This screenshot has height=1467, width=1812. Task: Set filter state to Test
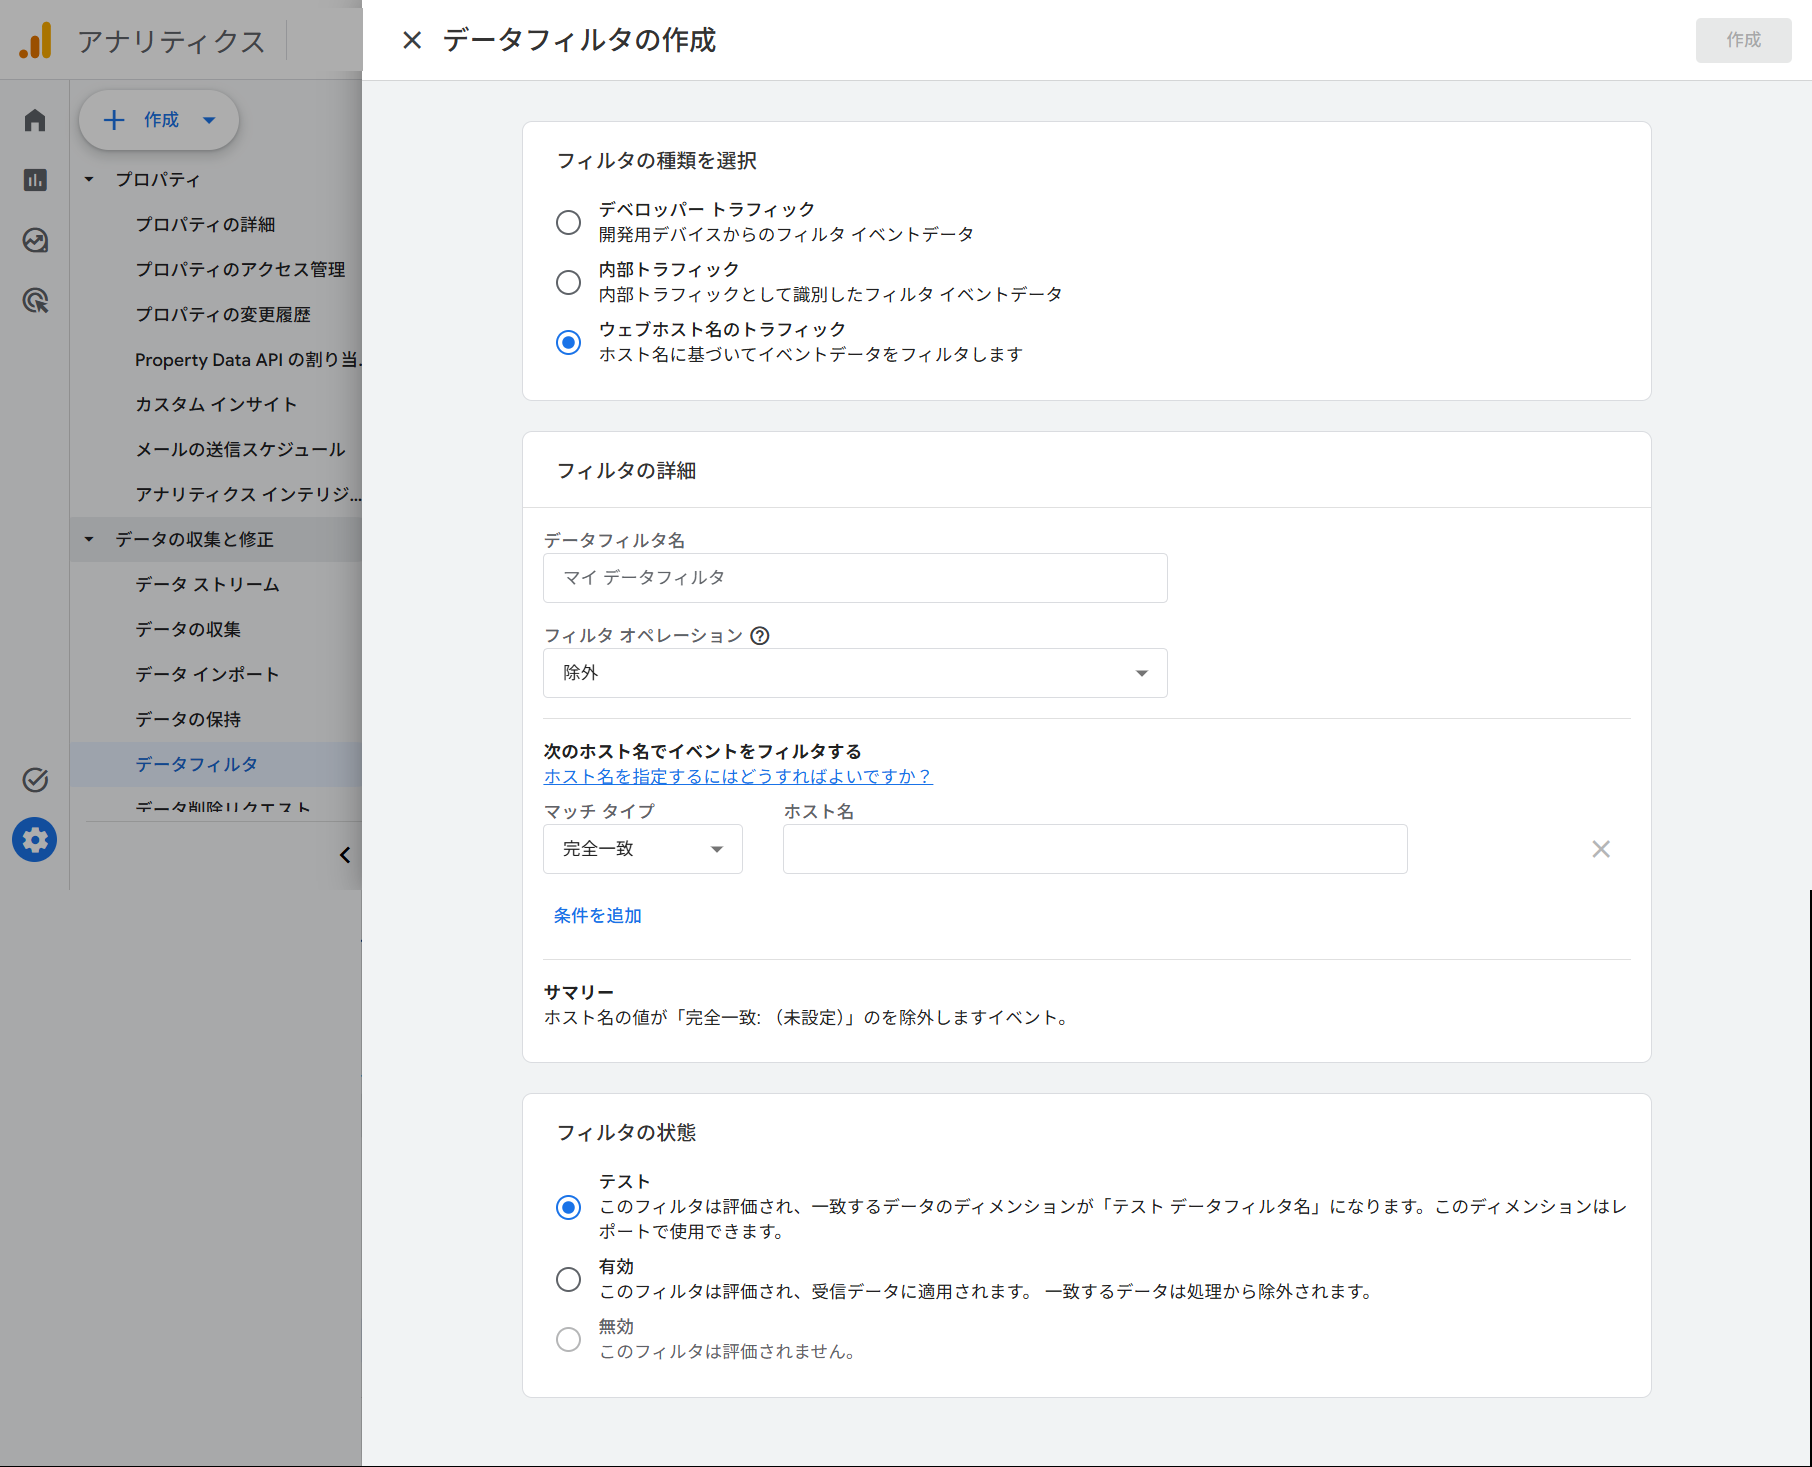tap(568, 1207)
